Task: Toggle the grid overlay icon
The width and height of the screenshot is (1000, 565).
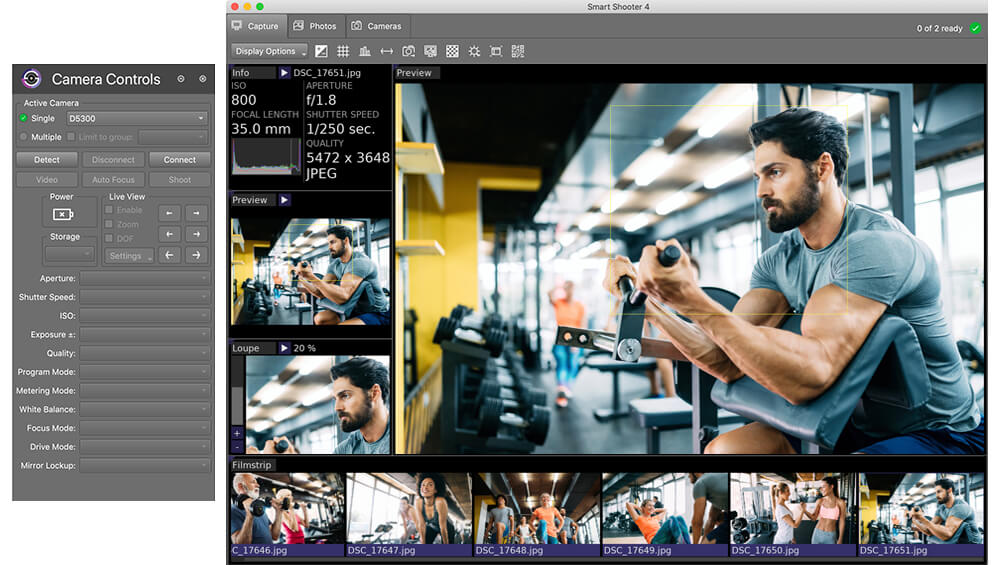Action: click(343, 51)
